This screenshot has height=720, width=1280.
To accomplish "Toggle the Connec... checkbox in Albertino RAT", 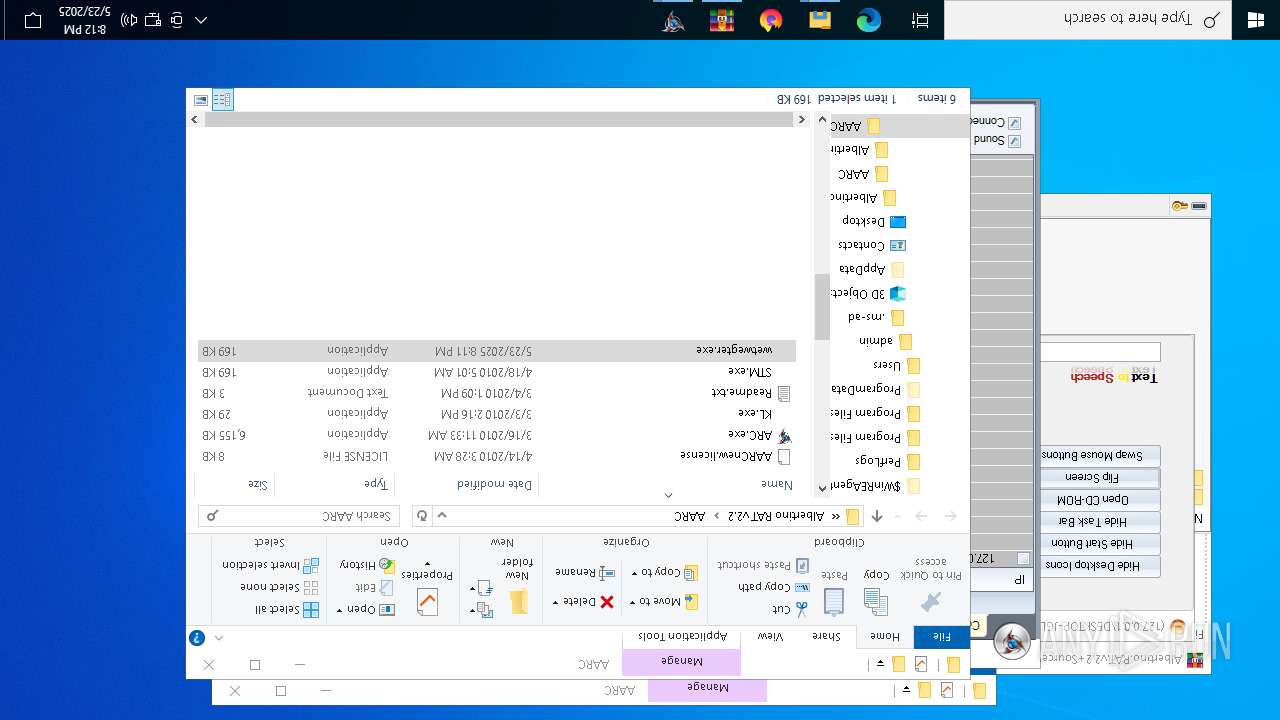I will pos(1014,123).
